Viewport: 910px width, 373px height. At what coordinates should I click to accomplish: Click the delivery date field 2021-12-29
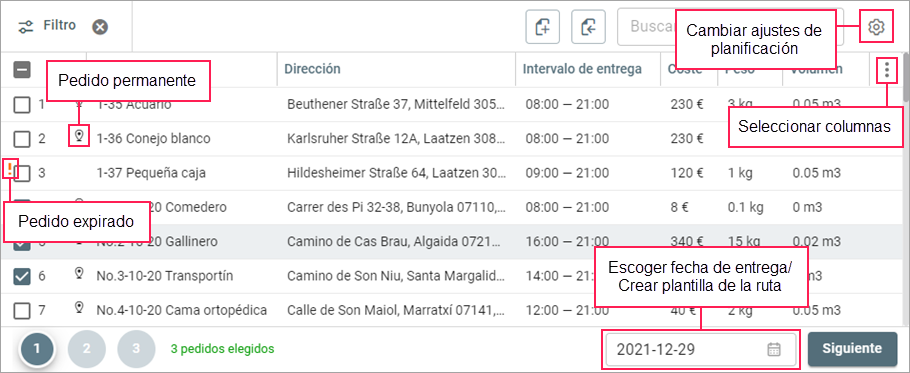(x=701, y=349)
